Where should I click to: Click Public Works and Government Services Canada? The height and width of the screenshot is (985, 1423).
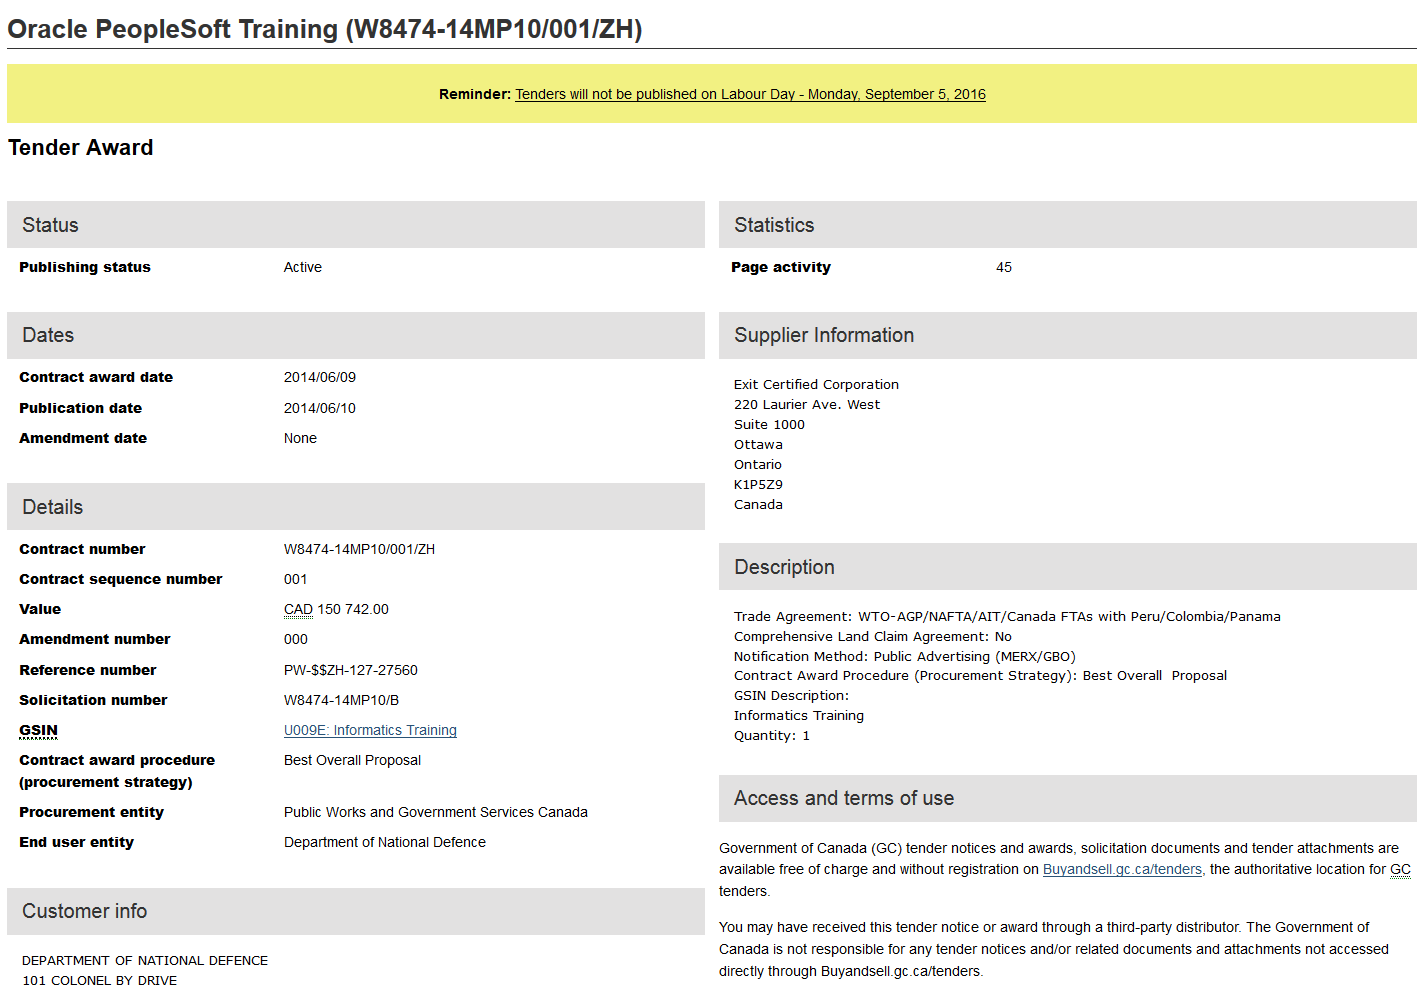[436, 812]
